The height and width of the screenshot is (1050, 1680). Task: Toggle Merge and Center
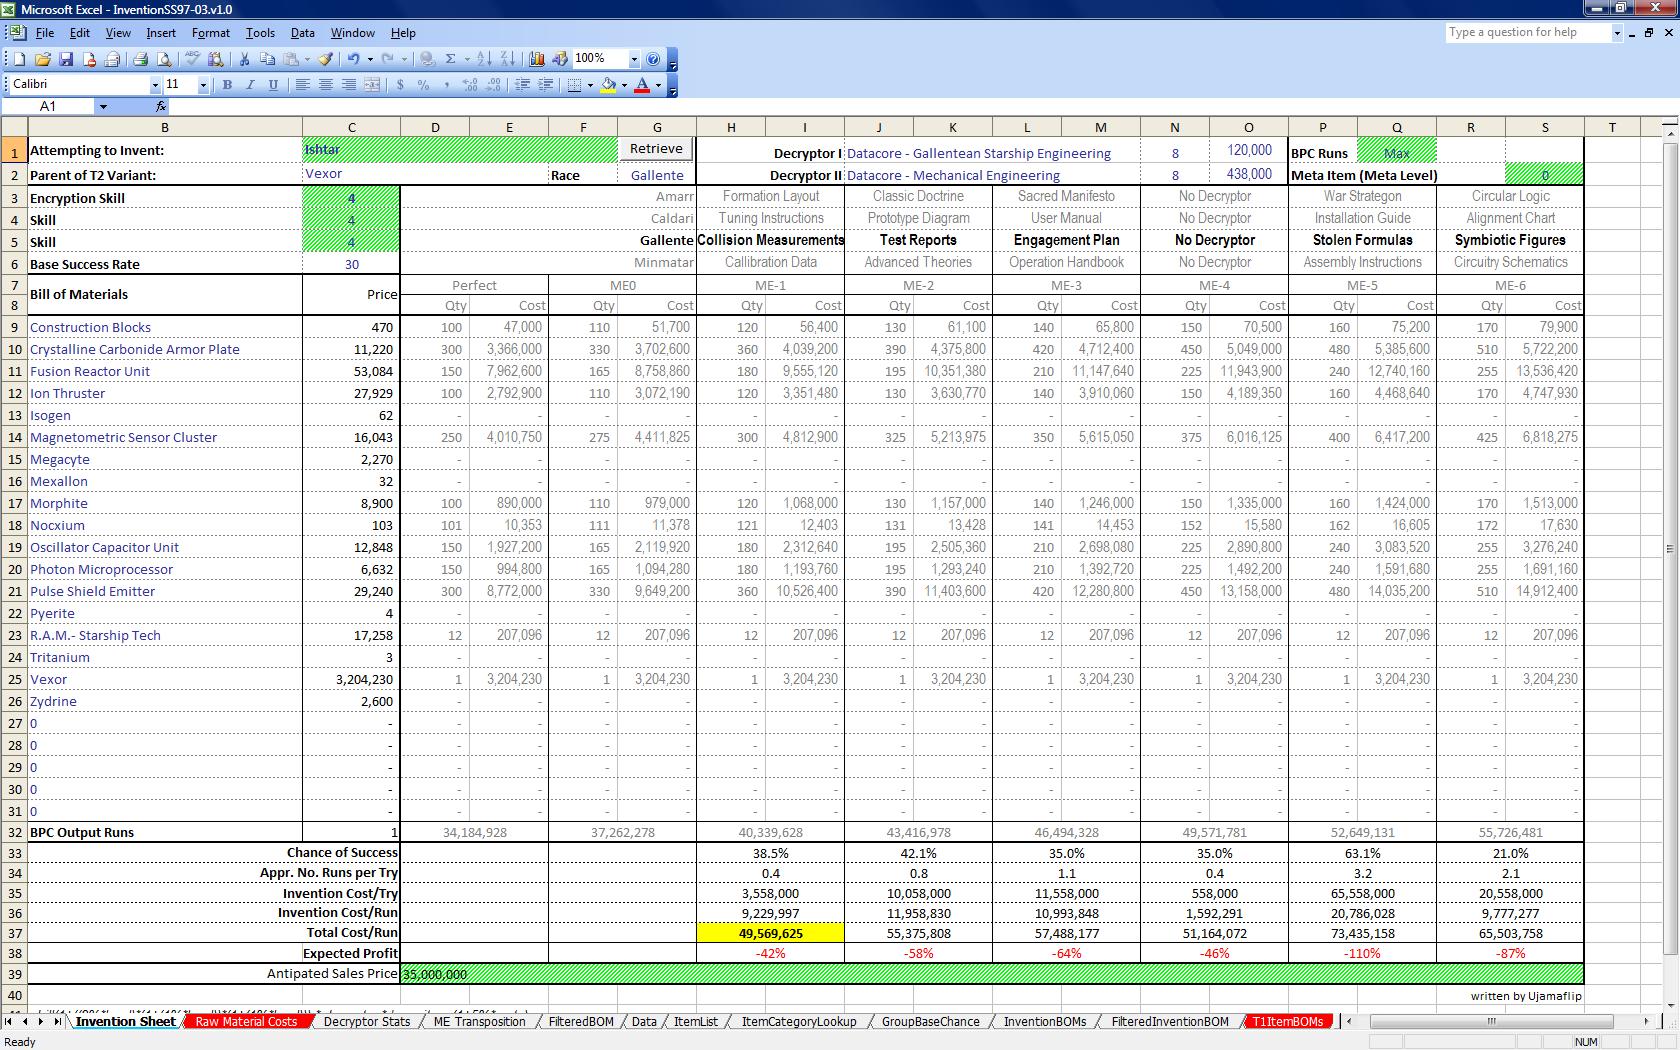371,85
